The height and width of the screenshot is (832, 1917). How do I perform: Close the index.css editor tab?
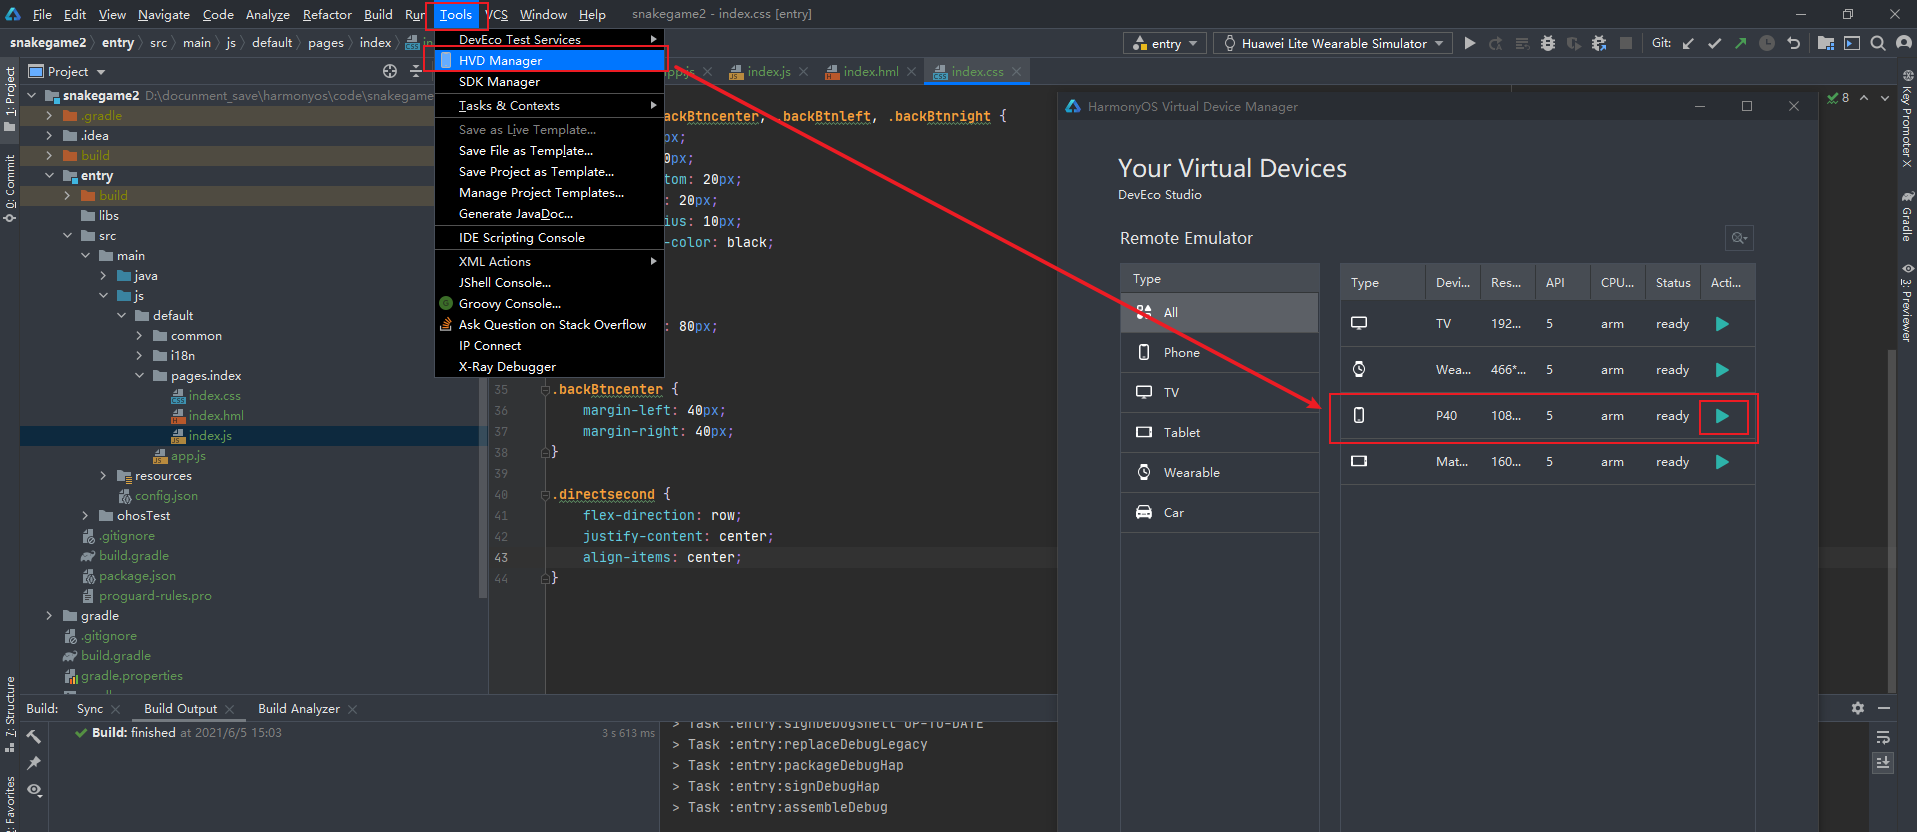tap(1016, 71)
